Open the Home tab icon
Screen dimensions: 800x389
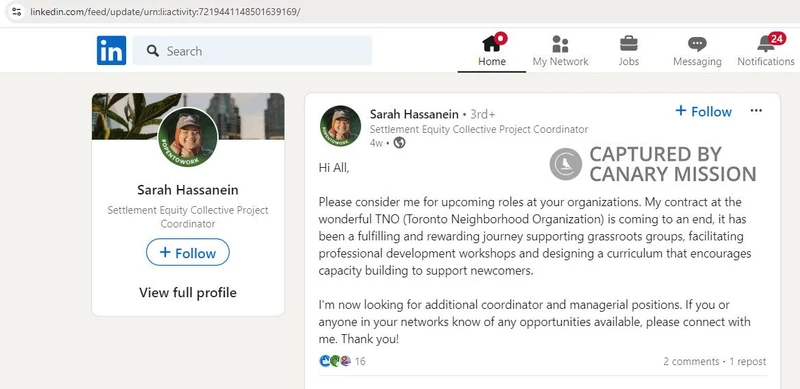492,44
